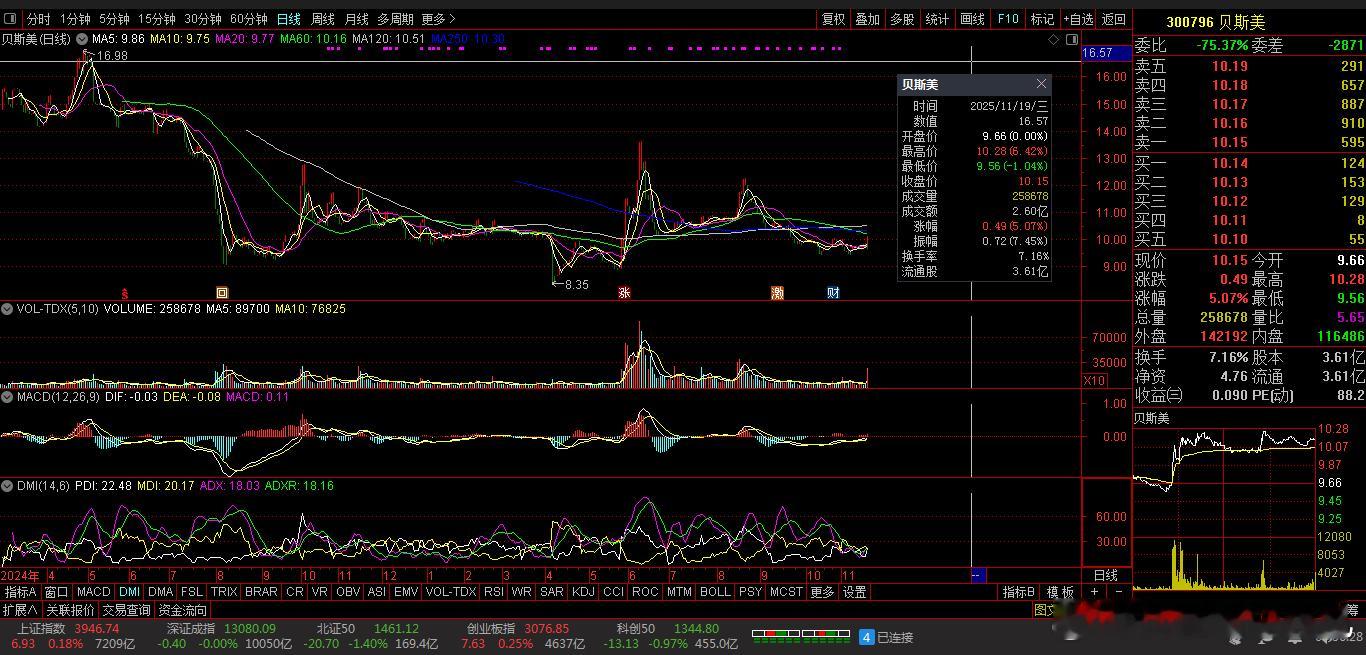The width and height of the screenshot is (1366, 655).
Task: Click the red 涨 marker on the chart
Action: tap(624, 293)
